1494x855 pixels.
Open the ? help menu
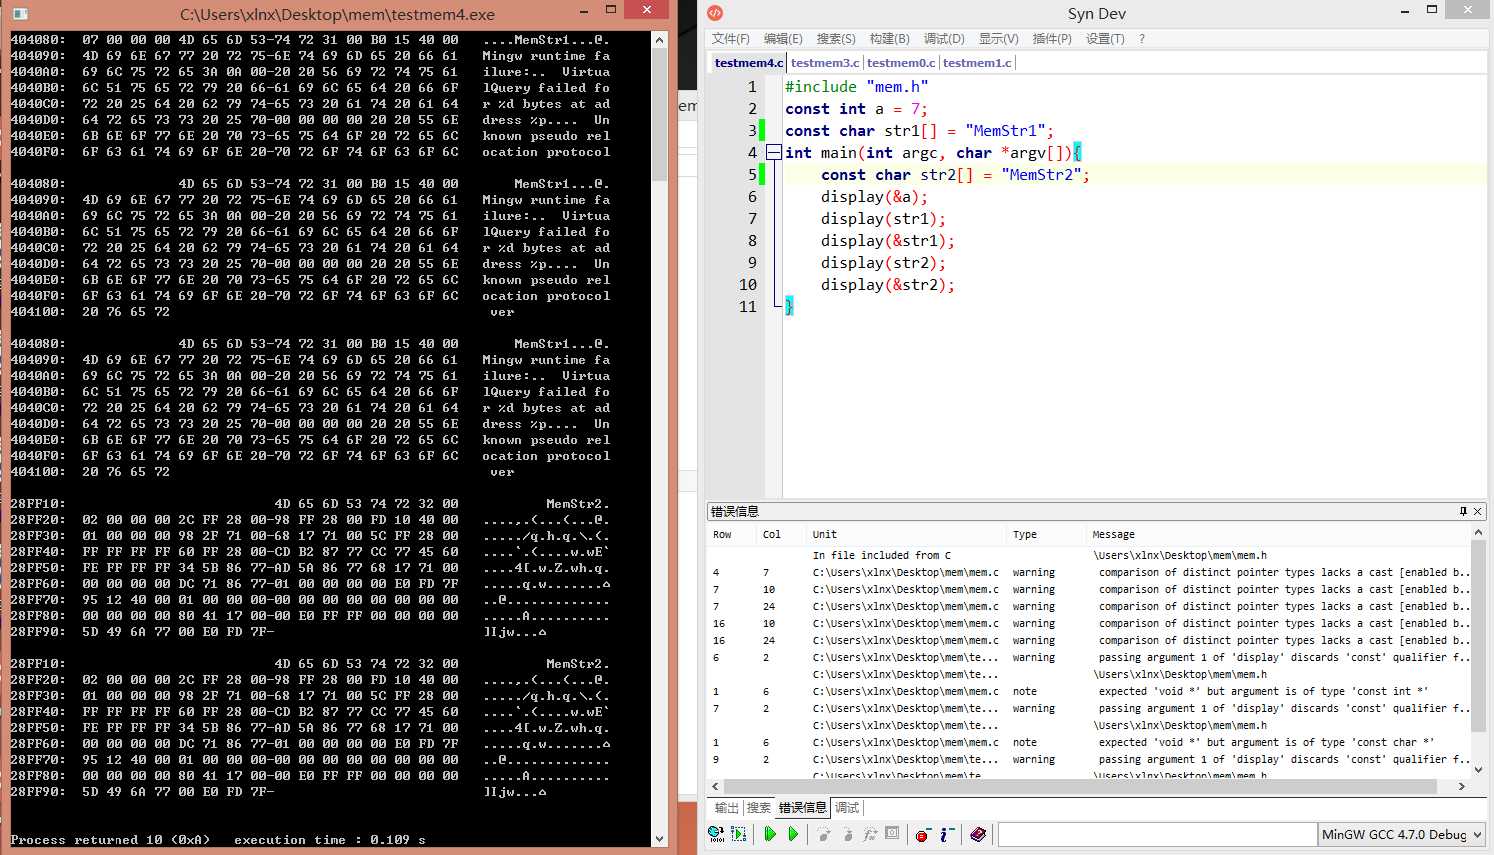pos(1142,39)
